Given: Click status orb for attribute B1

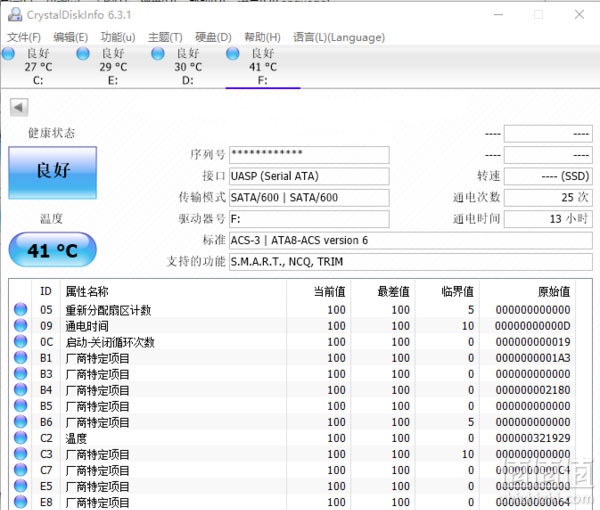Looking at the screenshot, I should coord(20,357).
